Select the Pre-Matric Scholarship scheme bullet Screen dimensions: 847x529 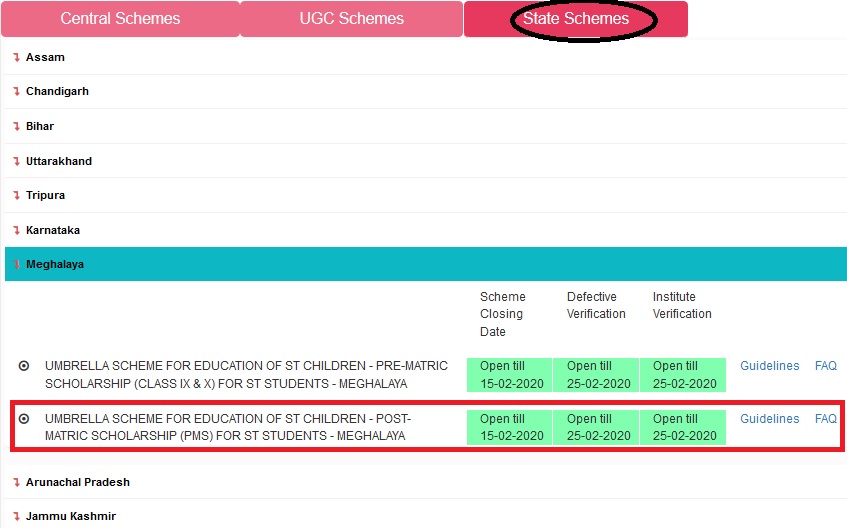click(24, 366)
